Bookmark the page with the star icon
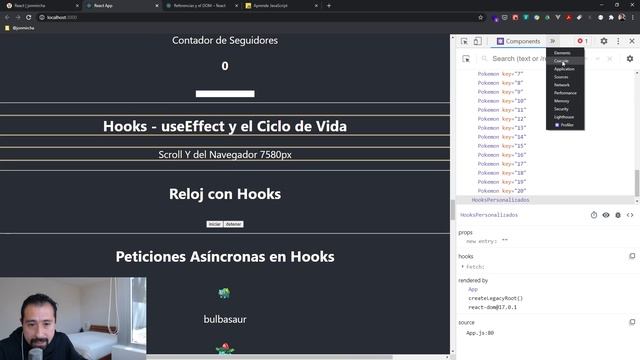The image size is (640, 360). pos(480,17)
